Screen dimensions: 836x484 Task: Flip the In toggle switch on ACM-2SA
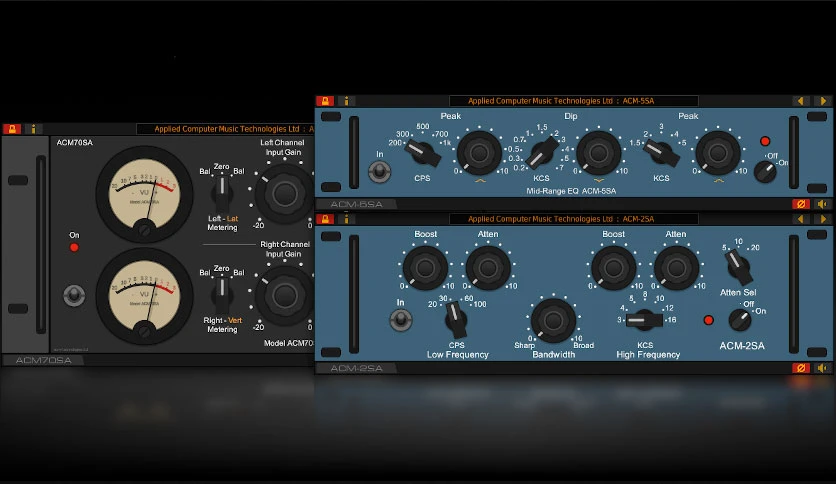tap(400, 320)
